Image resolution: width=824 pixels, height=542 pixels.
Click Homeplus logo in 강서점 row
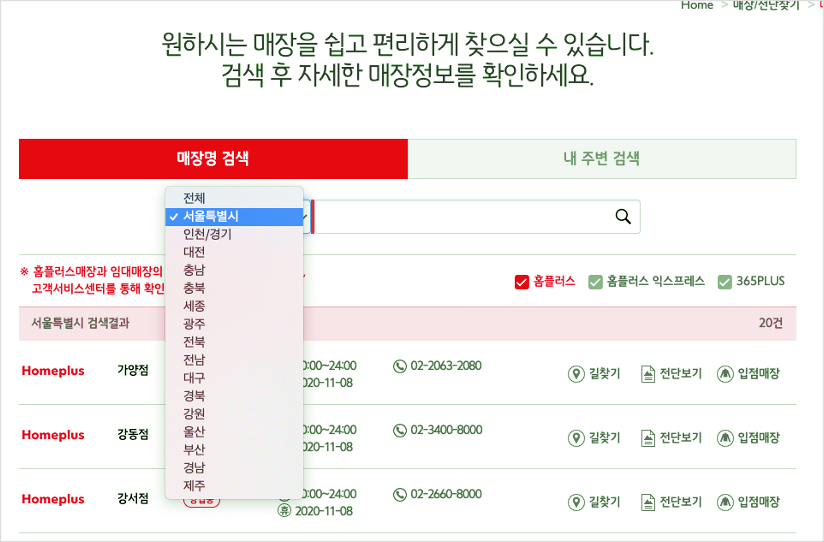tap(53, 499)
